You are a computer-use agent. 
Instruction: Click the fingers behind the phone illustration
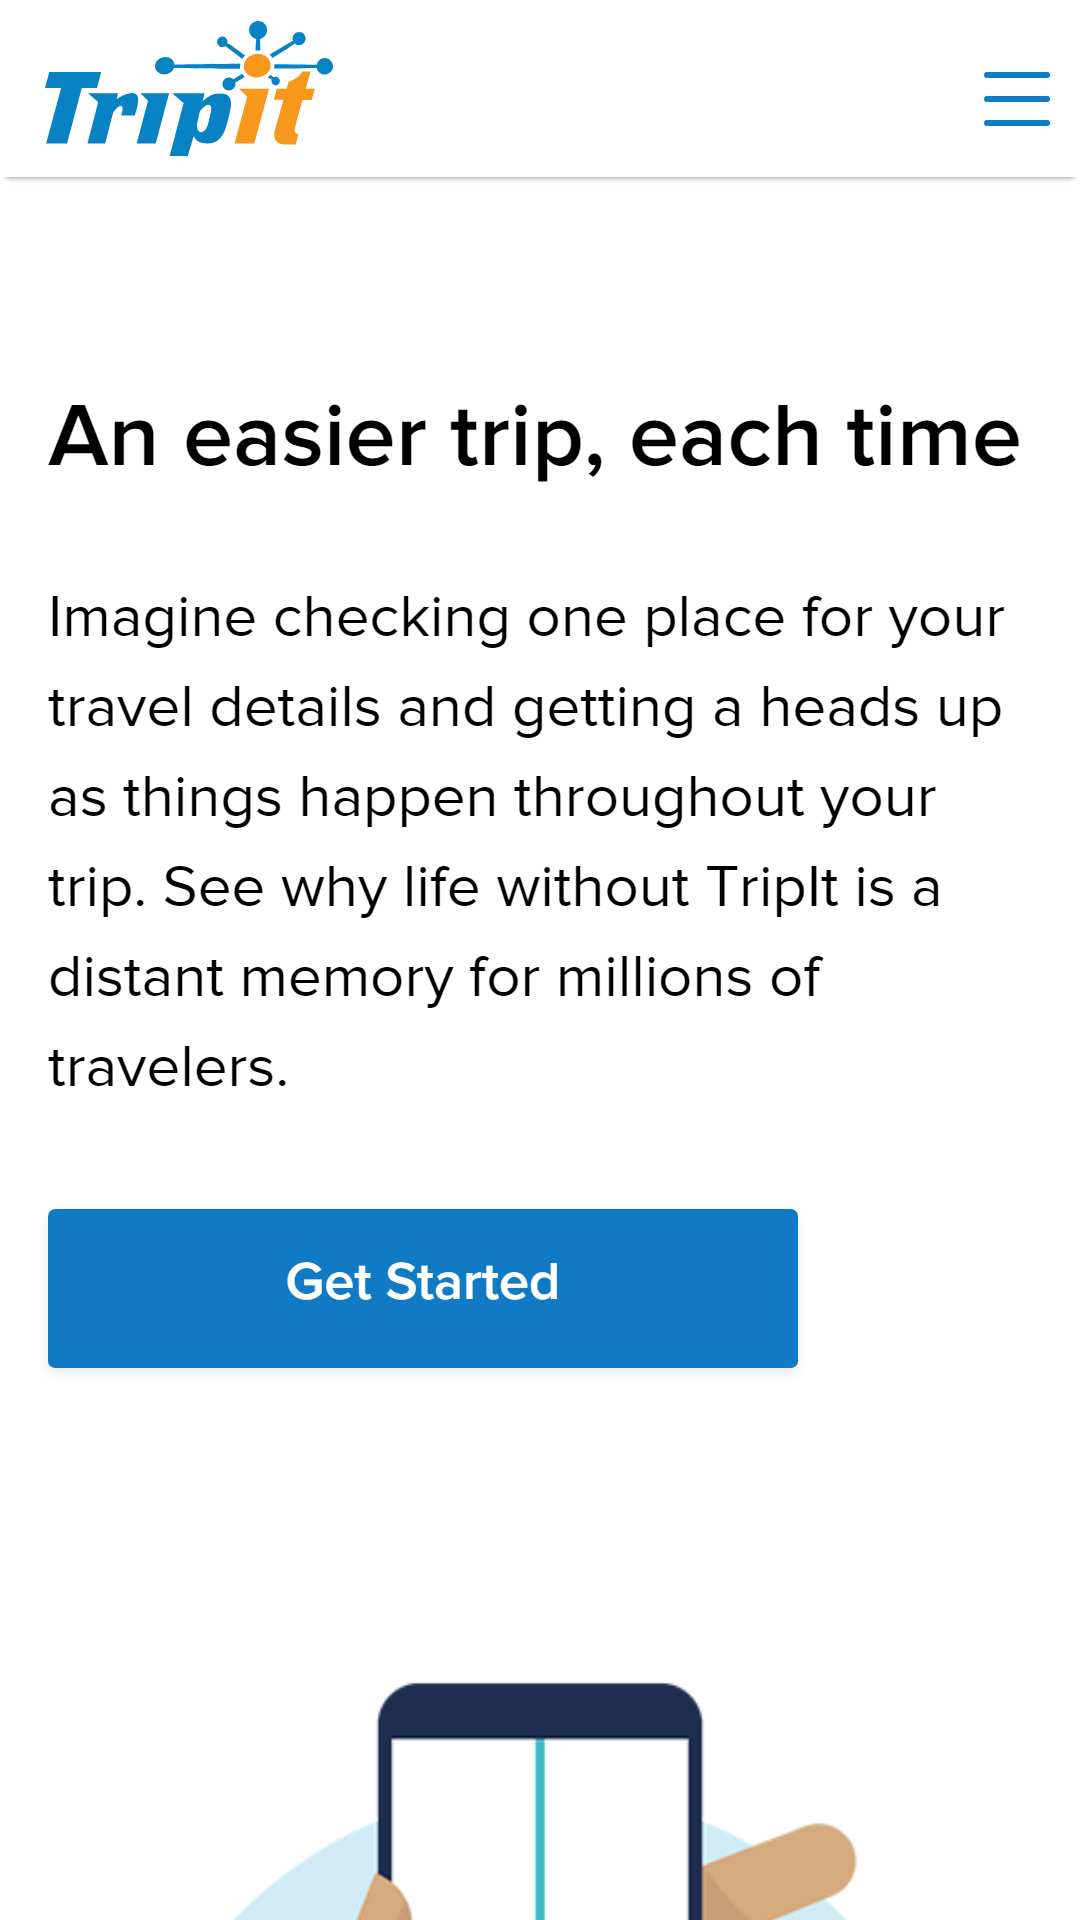click(778, 1868)
